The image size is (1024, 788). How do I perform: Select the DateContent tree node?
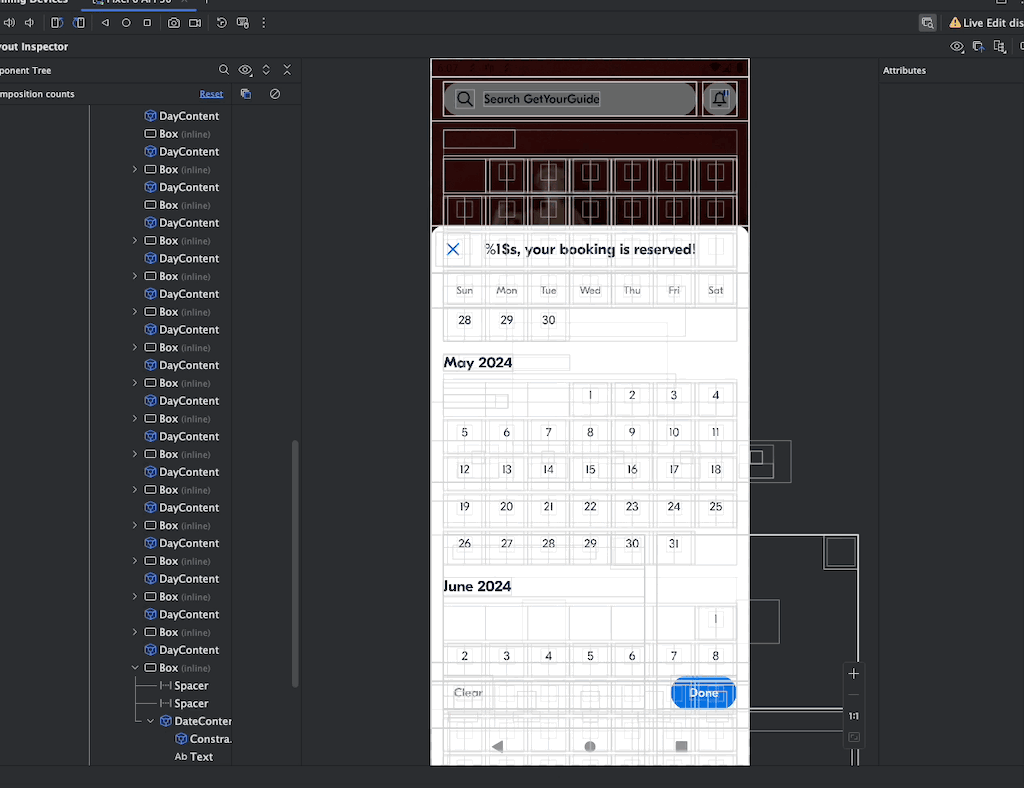coord(196,721)
